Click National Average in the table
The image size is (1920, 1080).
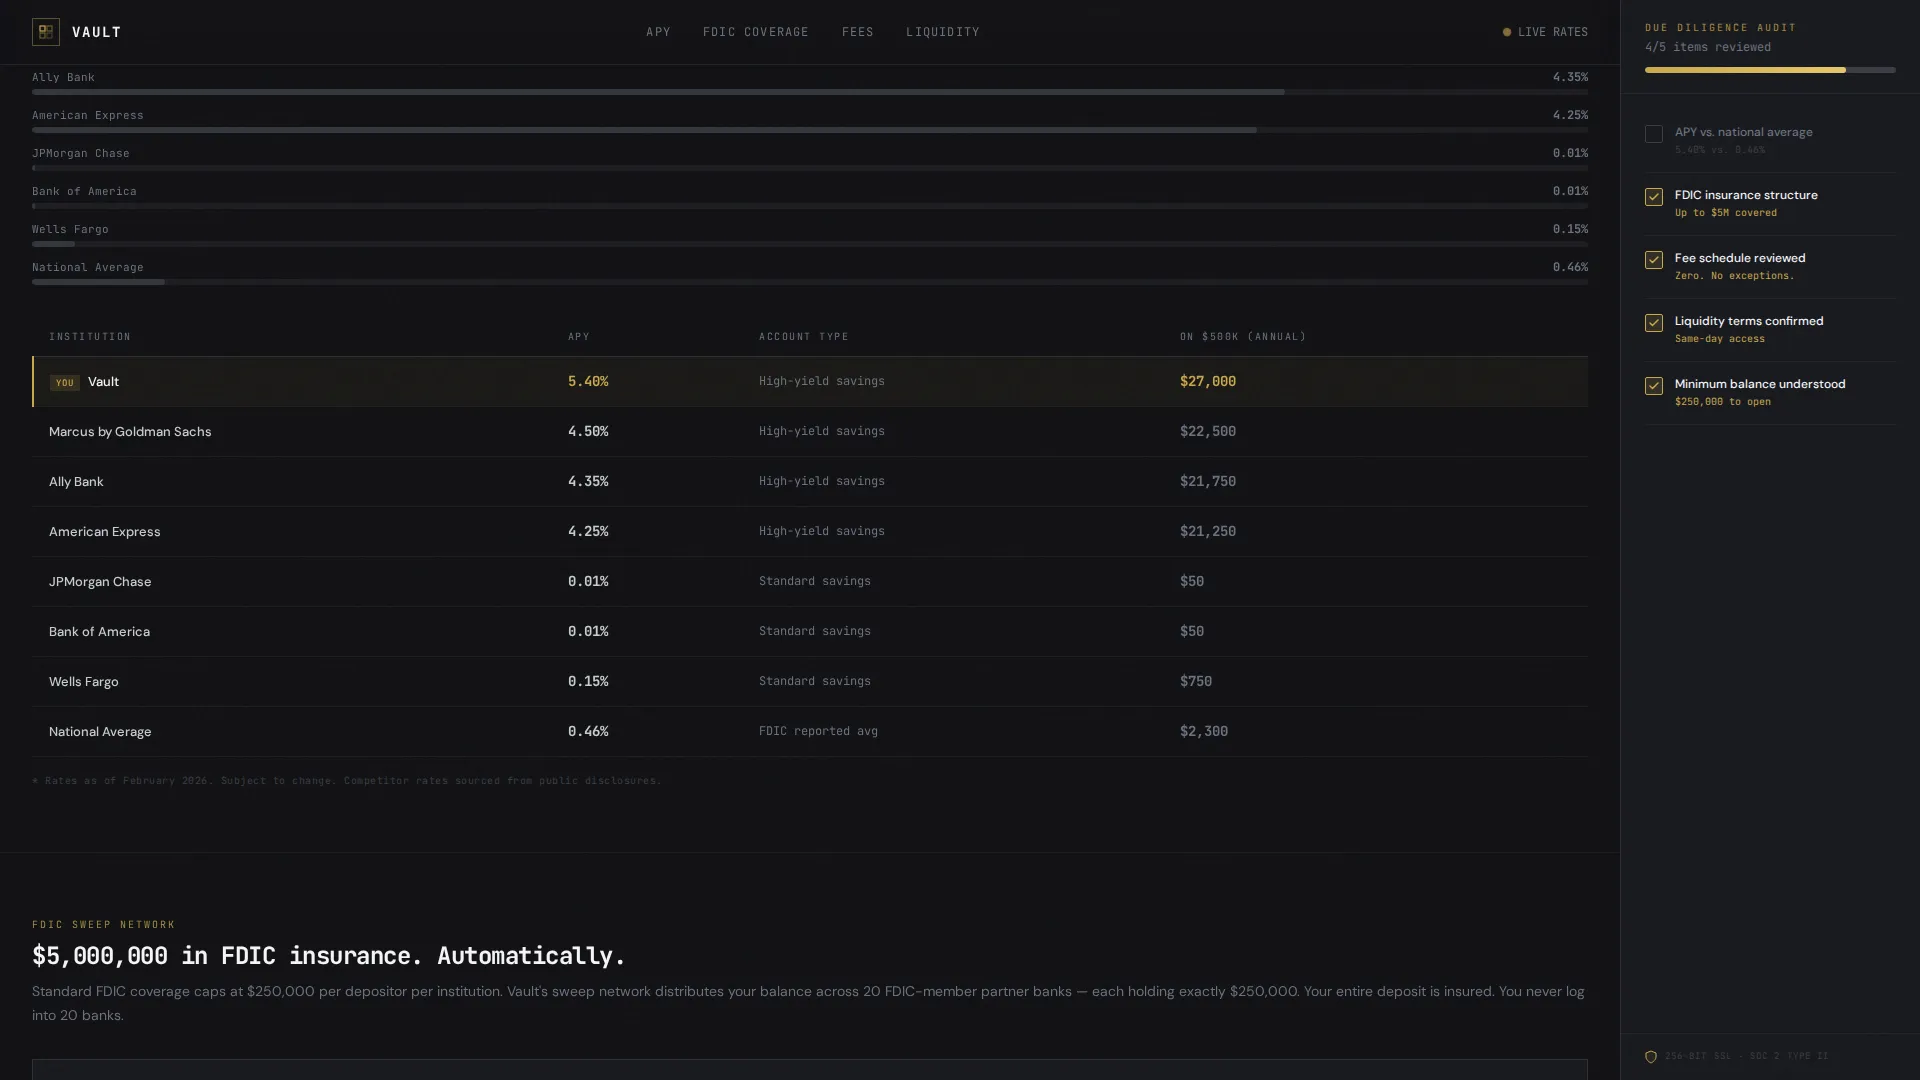[x=100, y=731]
